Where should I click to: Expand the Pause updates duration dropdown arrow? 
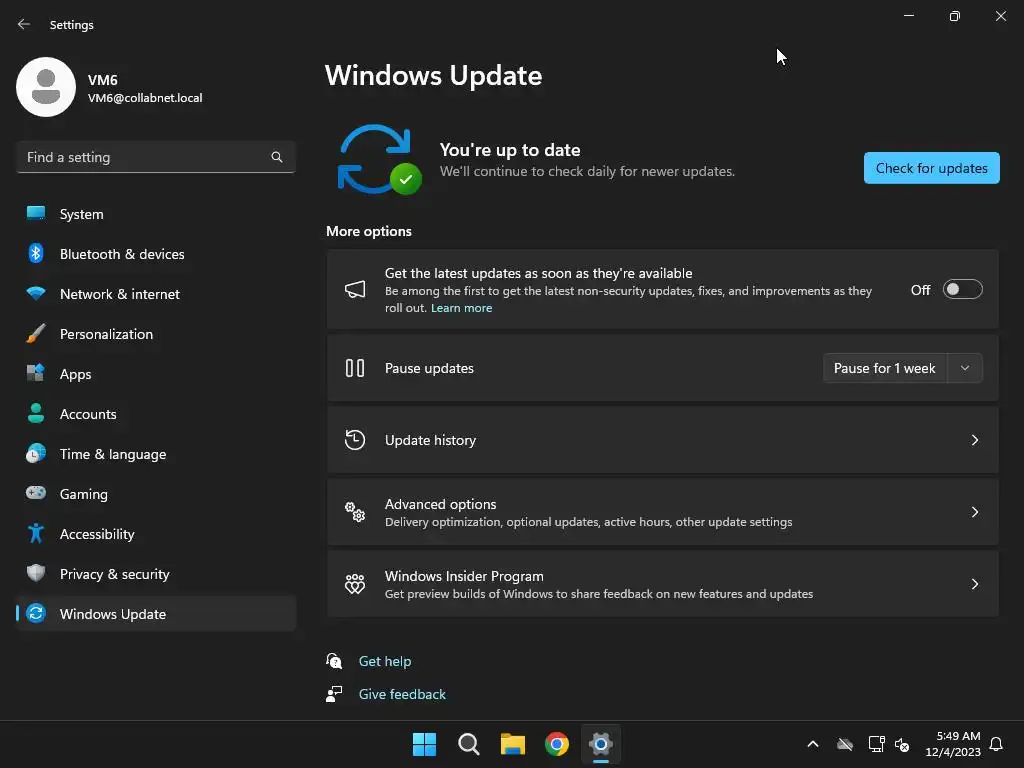click(965, 368)
